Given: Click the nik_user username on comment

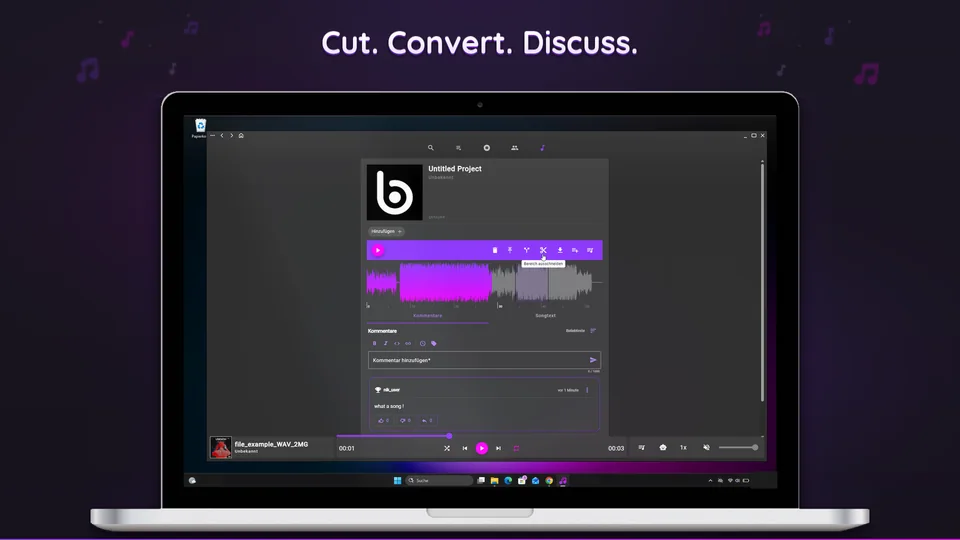Looking at the screenshot, I should (392, 390).
